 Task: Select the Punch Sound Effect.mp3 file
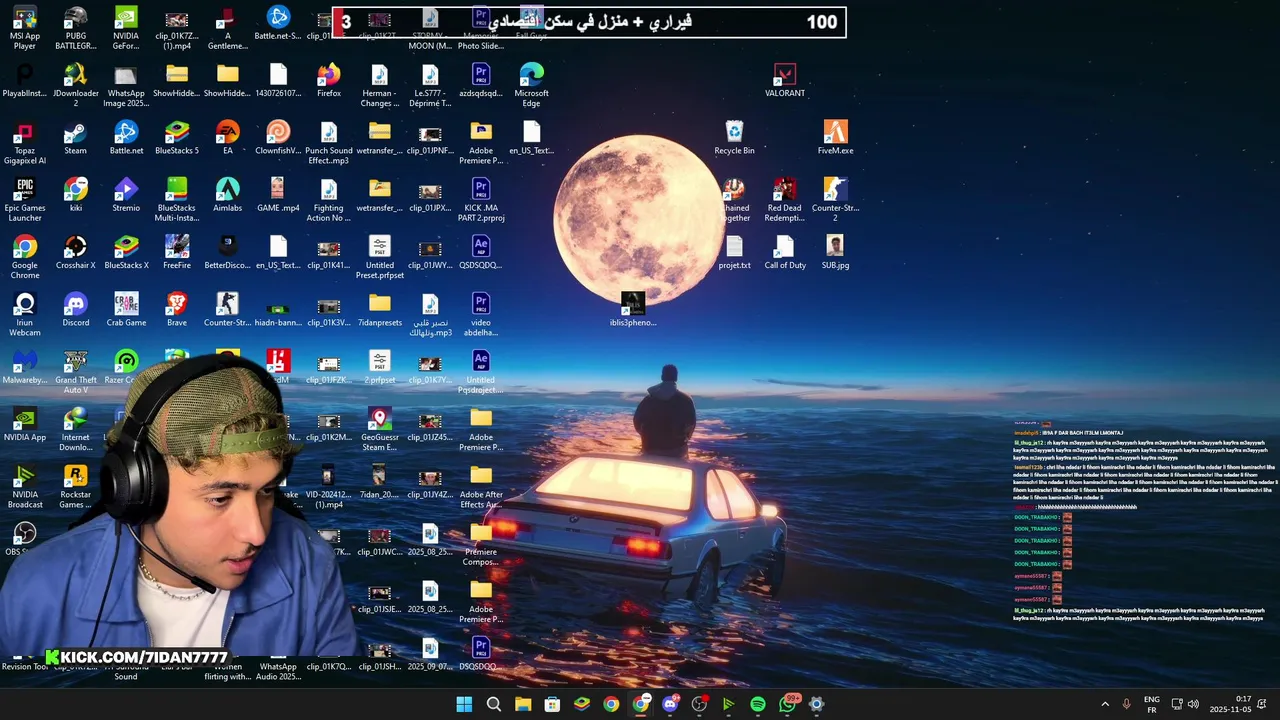(x=329, y=143)
